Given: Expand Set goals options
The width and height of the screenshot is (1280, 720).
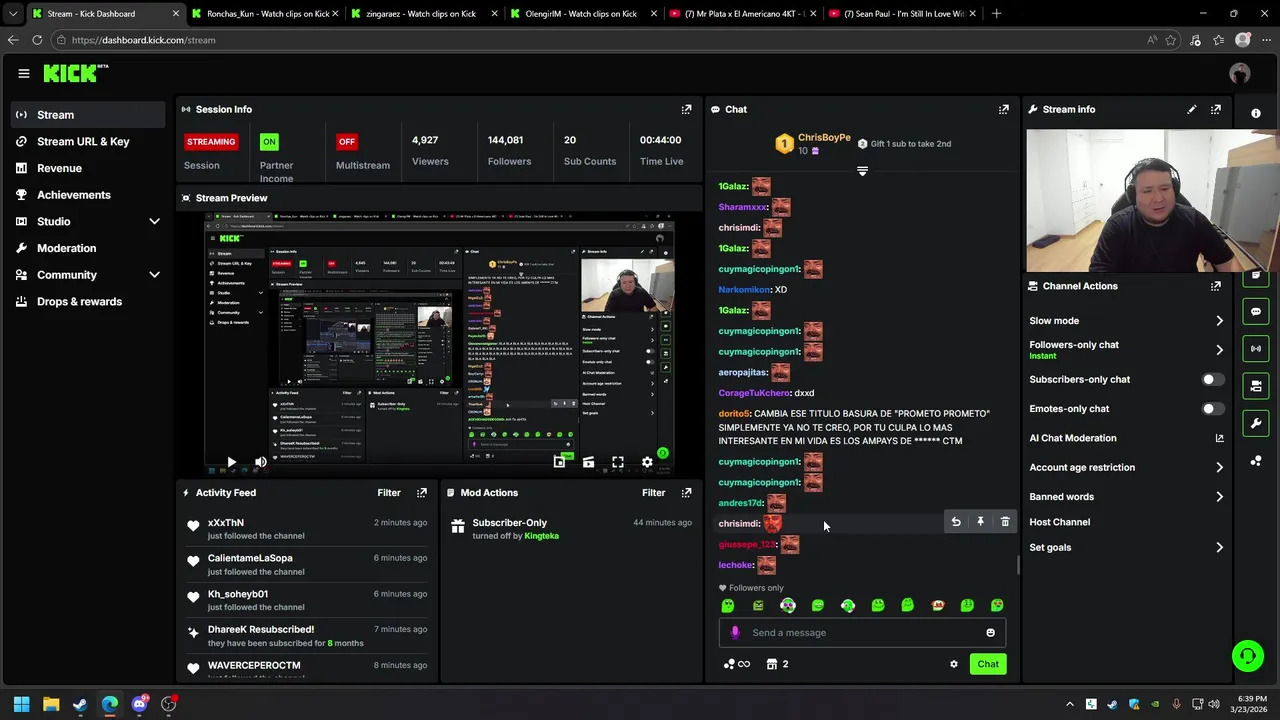Looking at the screenshot, I should (x=1219, y=548).
